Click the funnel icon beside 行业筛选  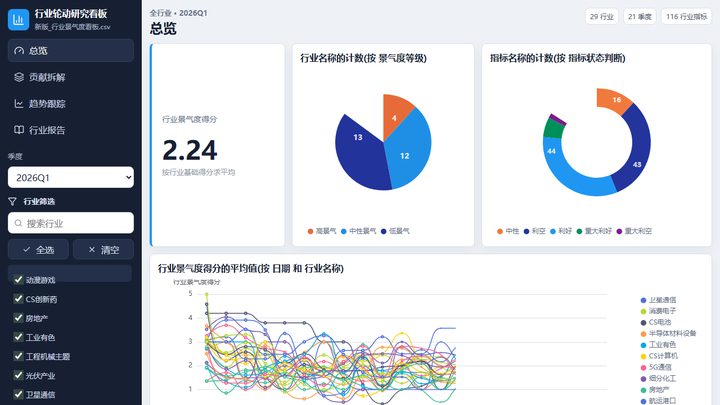12,201
